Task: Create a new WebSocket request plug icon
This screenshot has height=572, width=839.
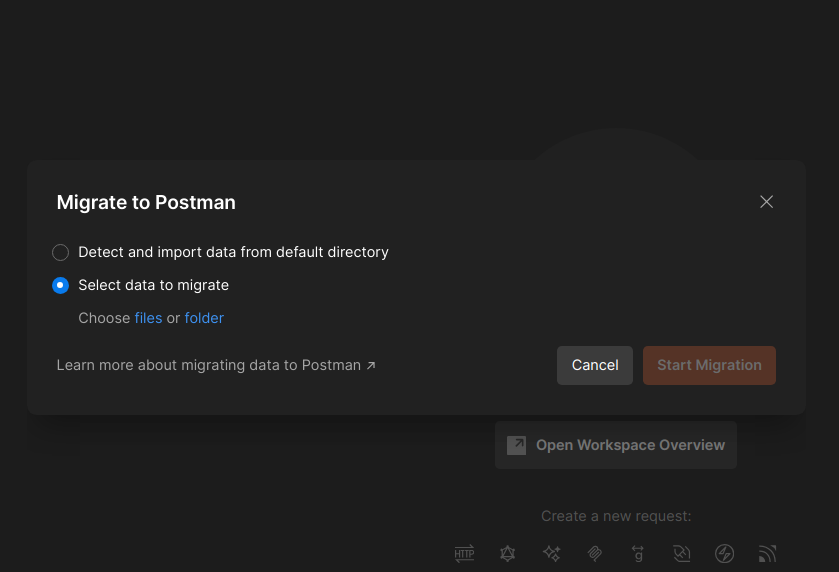Action: coord(681,553)
